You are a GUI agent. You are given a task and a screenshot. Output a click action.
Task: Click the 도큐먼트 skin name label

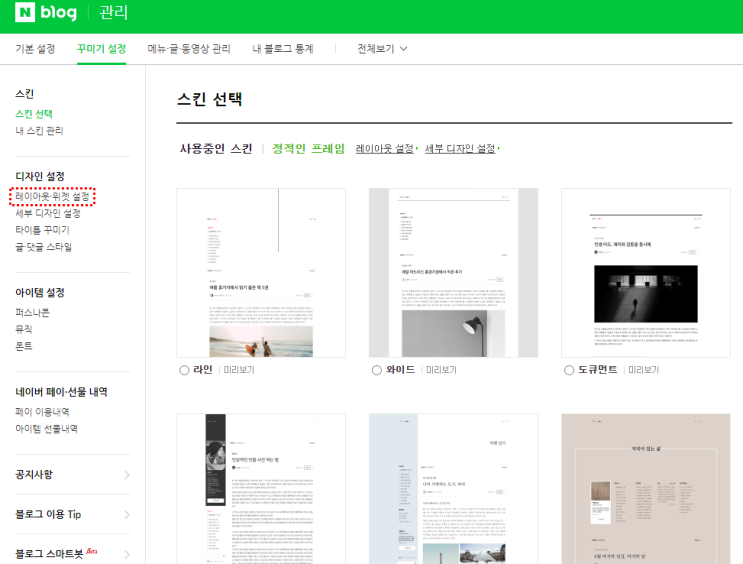598,370
